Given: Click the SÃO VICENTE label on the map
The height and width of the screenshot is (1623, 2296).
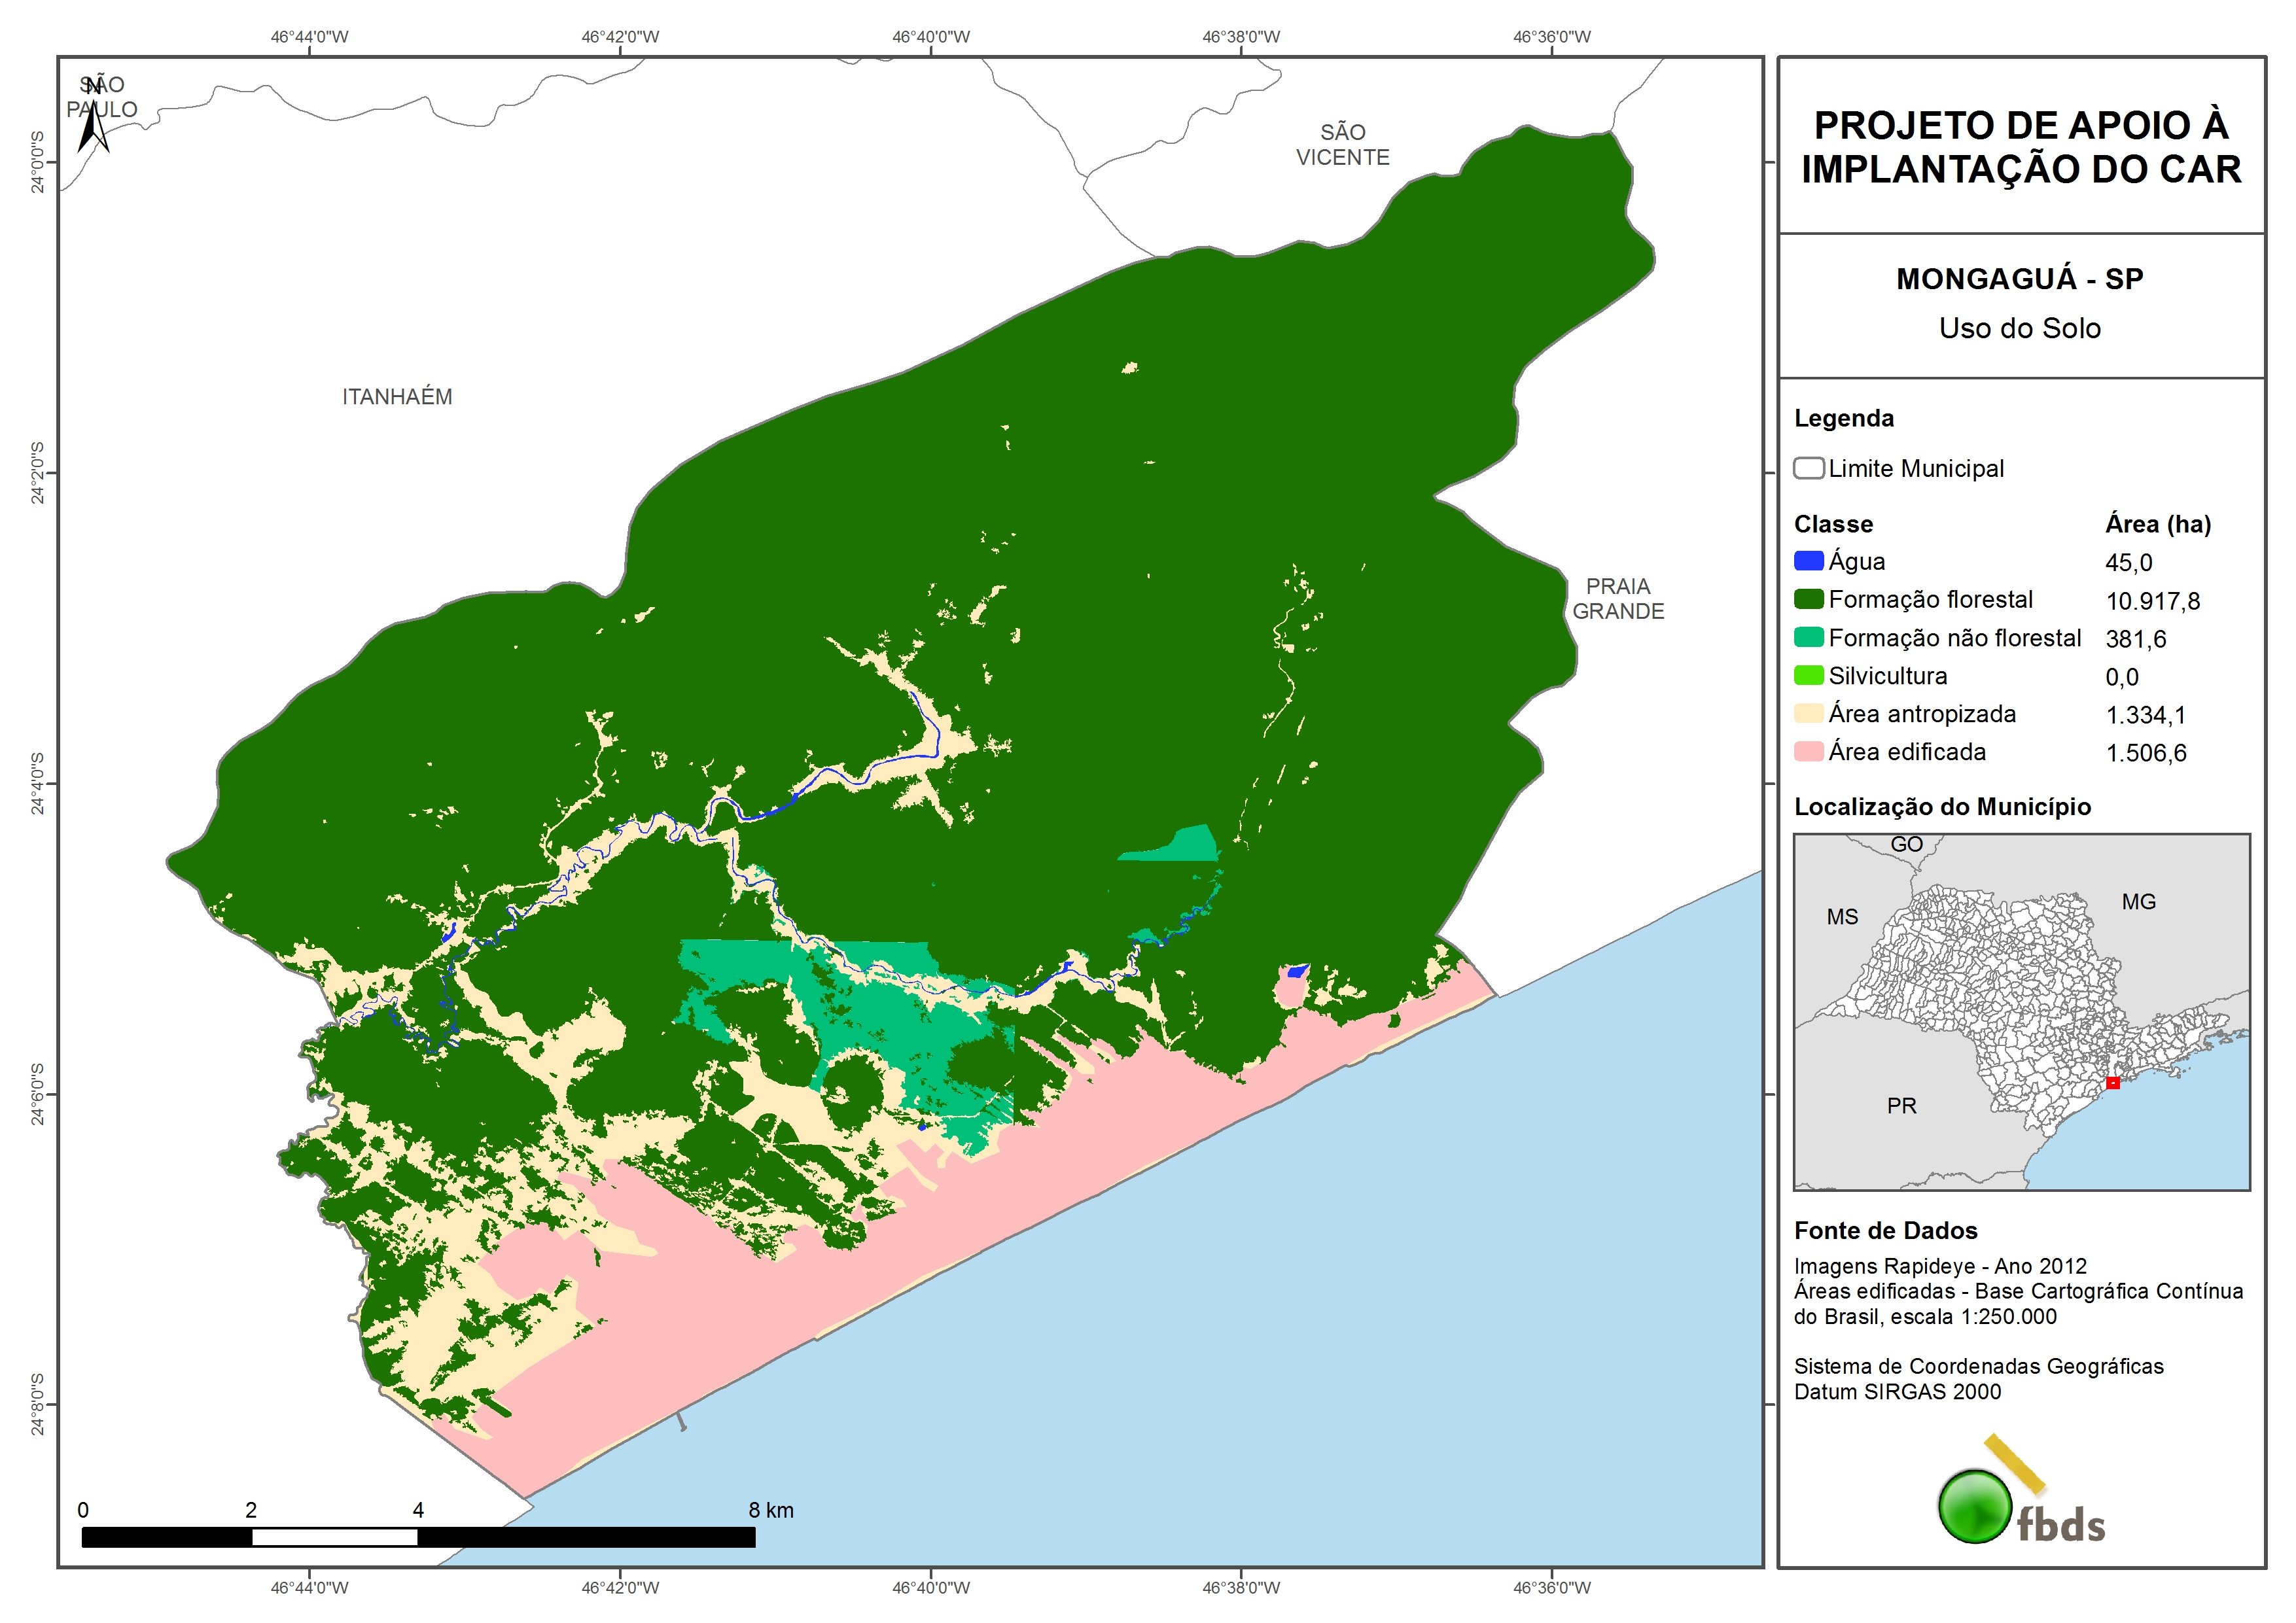Looking at the screenshot, I should [1342, 145].
